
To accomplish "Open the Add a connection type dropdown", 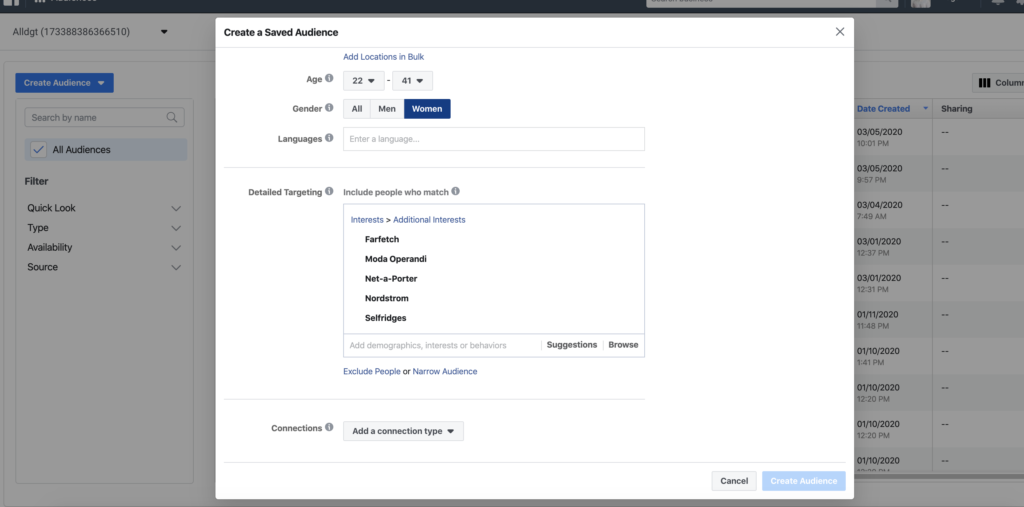I will tap(403, 431).
